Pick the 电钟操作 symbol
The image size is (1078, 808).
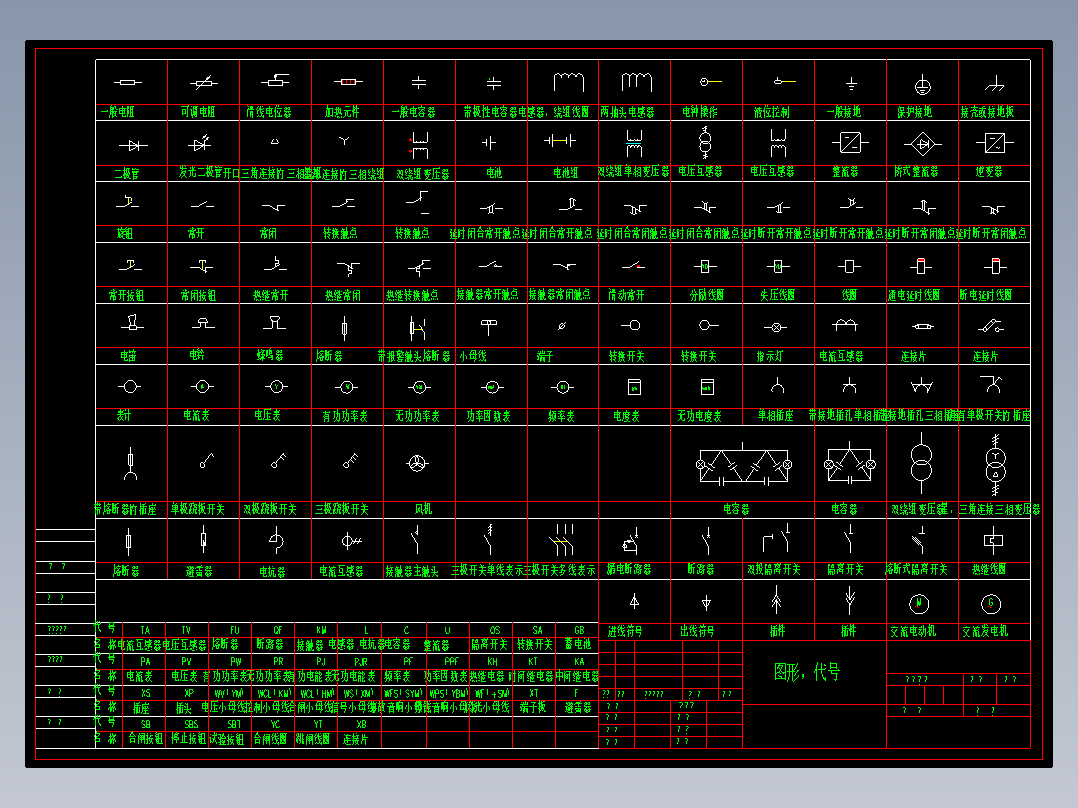(x=710, y=82)
